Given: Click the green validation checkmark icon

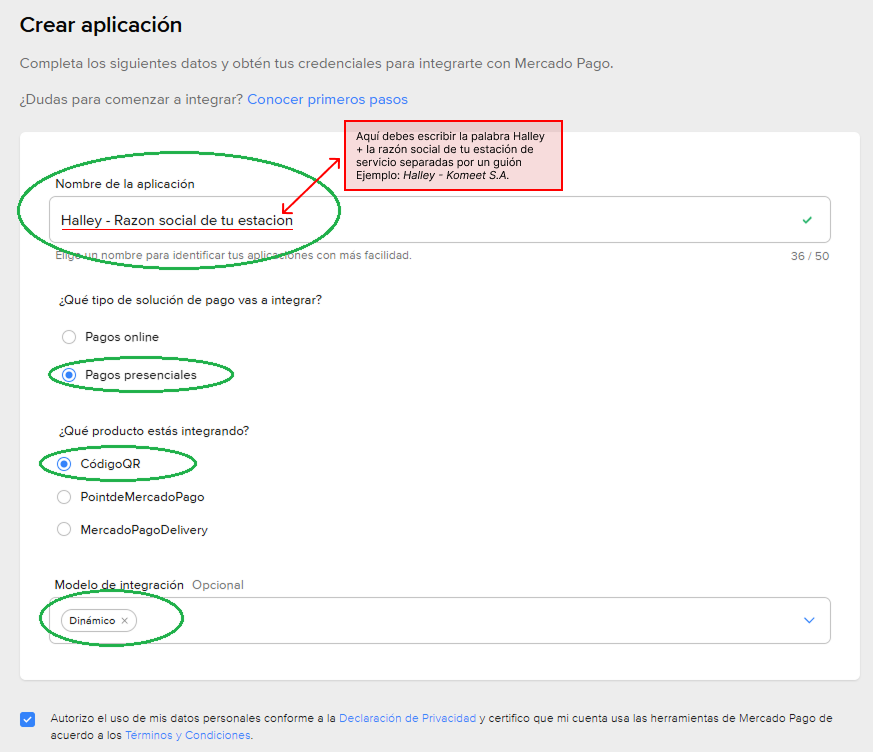Looking at the screenshot, I should point(807,220).
